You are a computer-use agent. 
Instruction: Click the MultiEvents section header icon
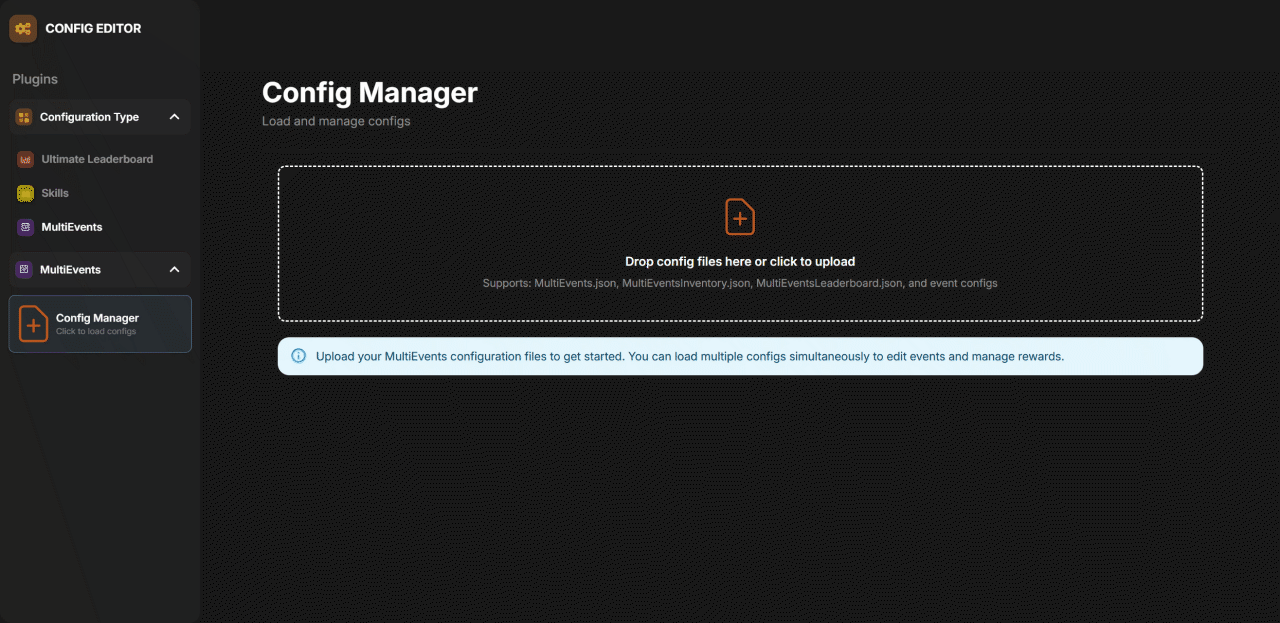(x=24, y=270)
